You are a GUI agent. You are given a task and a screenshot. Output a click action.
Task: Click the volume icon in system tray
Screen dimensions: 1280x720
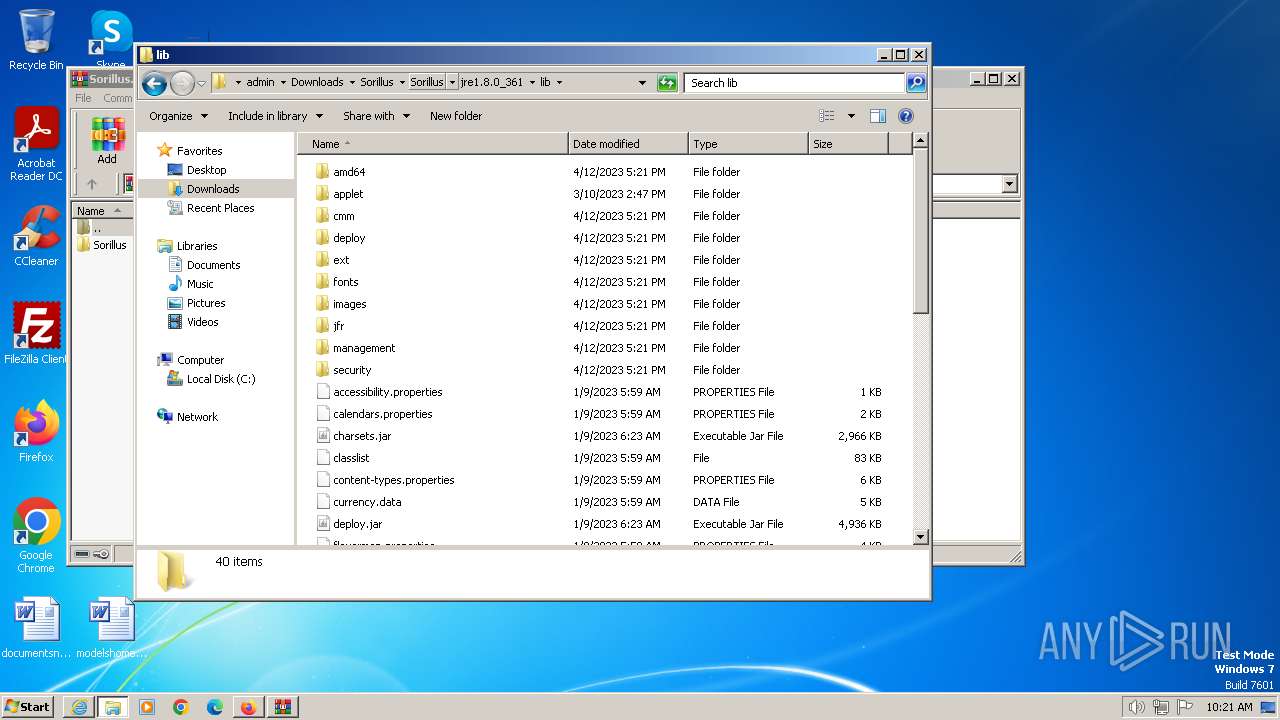point(1136,707)
